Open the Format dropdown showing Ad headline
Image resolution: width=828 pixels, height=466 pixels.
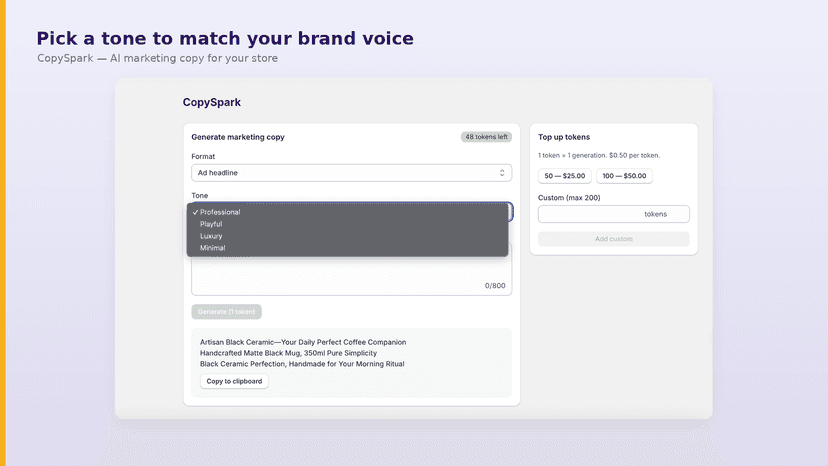pyautogui.click(x=351, y=173)
